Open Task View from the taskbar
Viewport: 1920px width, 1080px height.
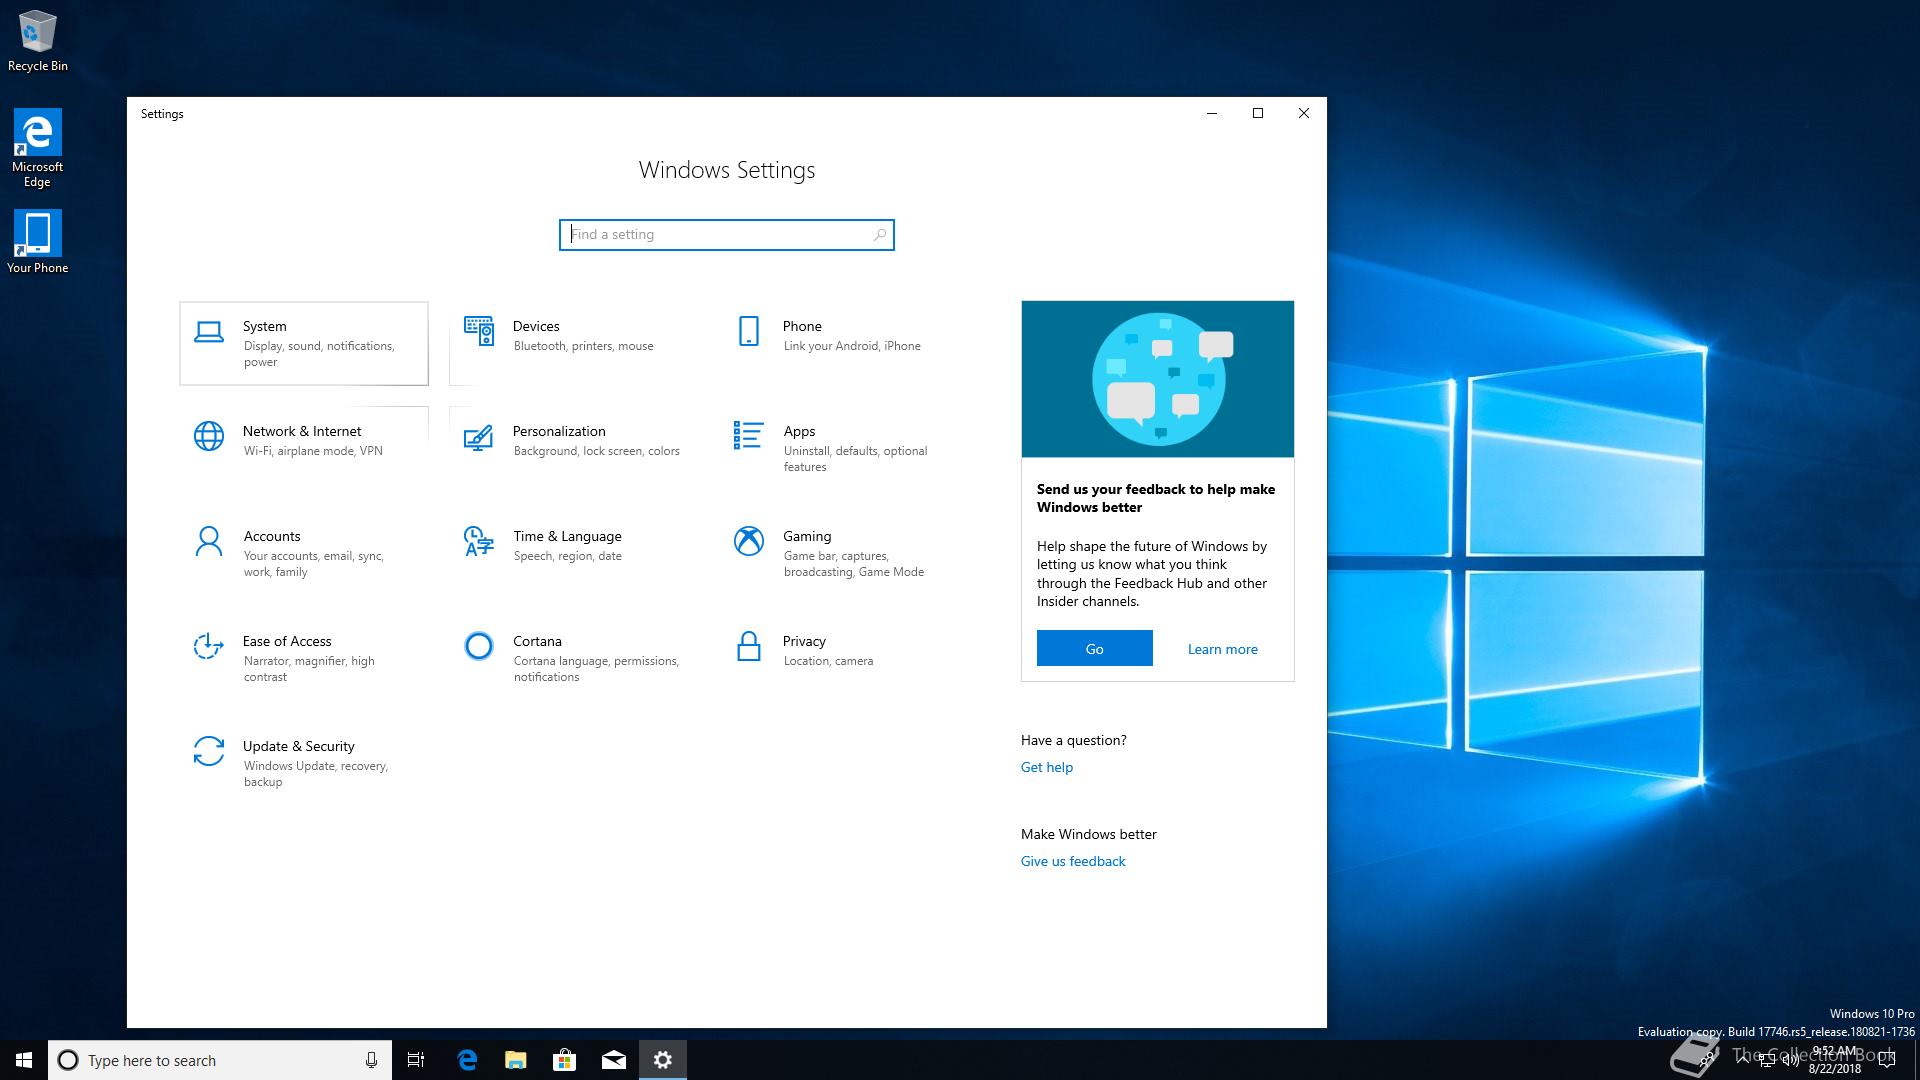[416, 1060]
